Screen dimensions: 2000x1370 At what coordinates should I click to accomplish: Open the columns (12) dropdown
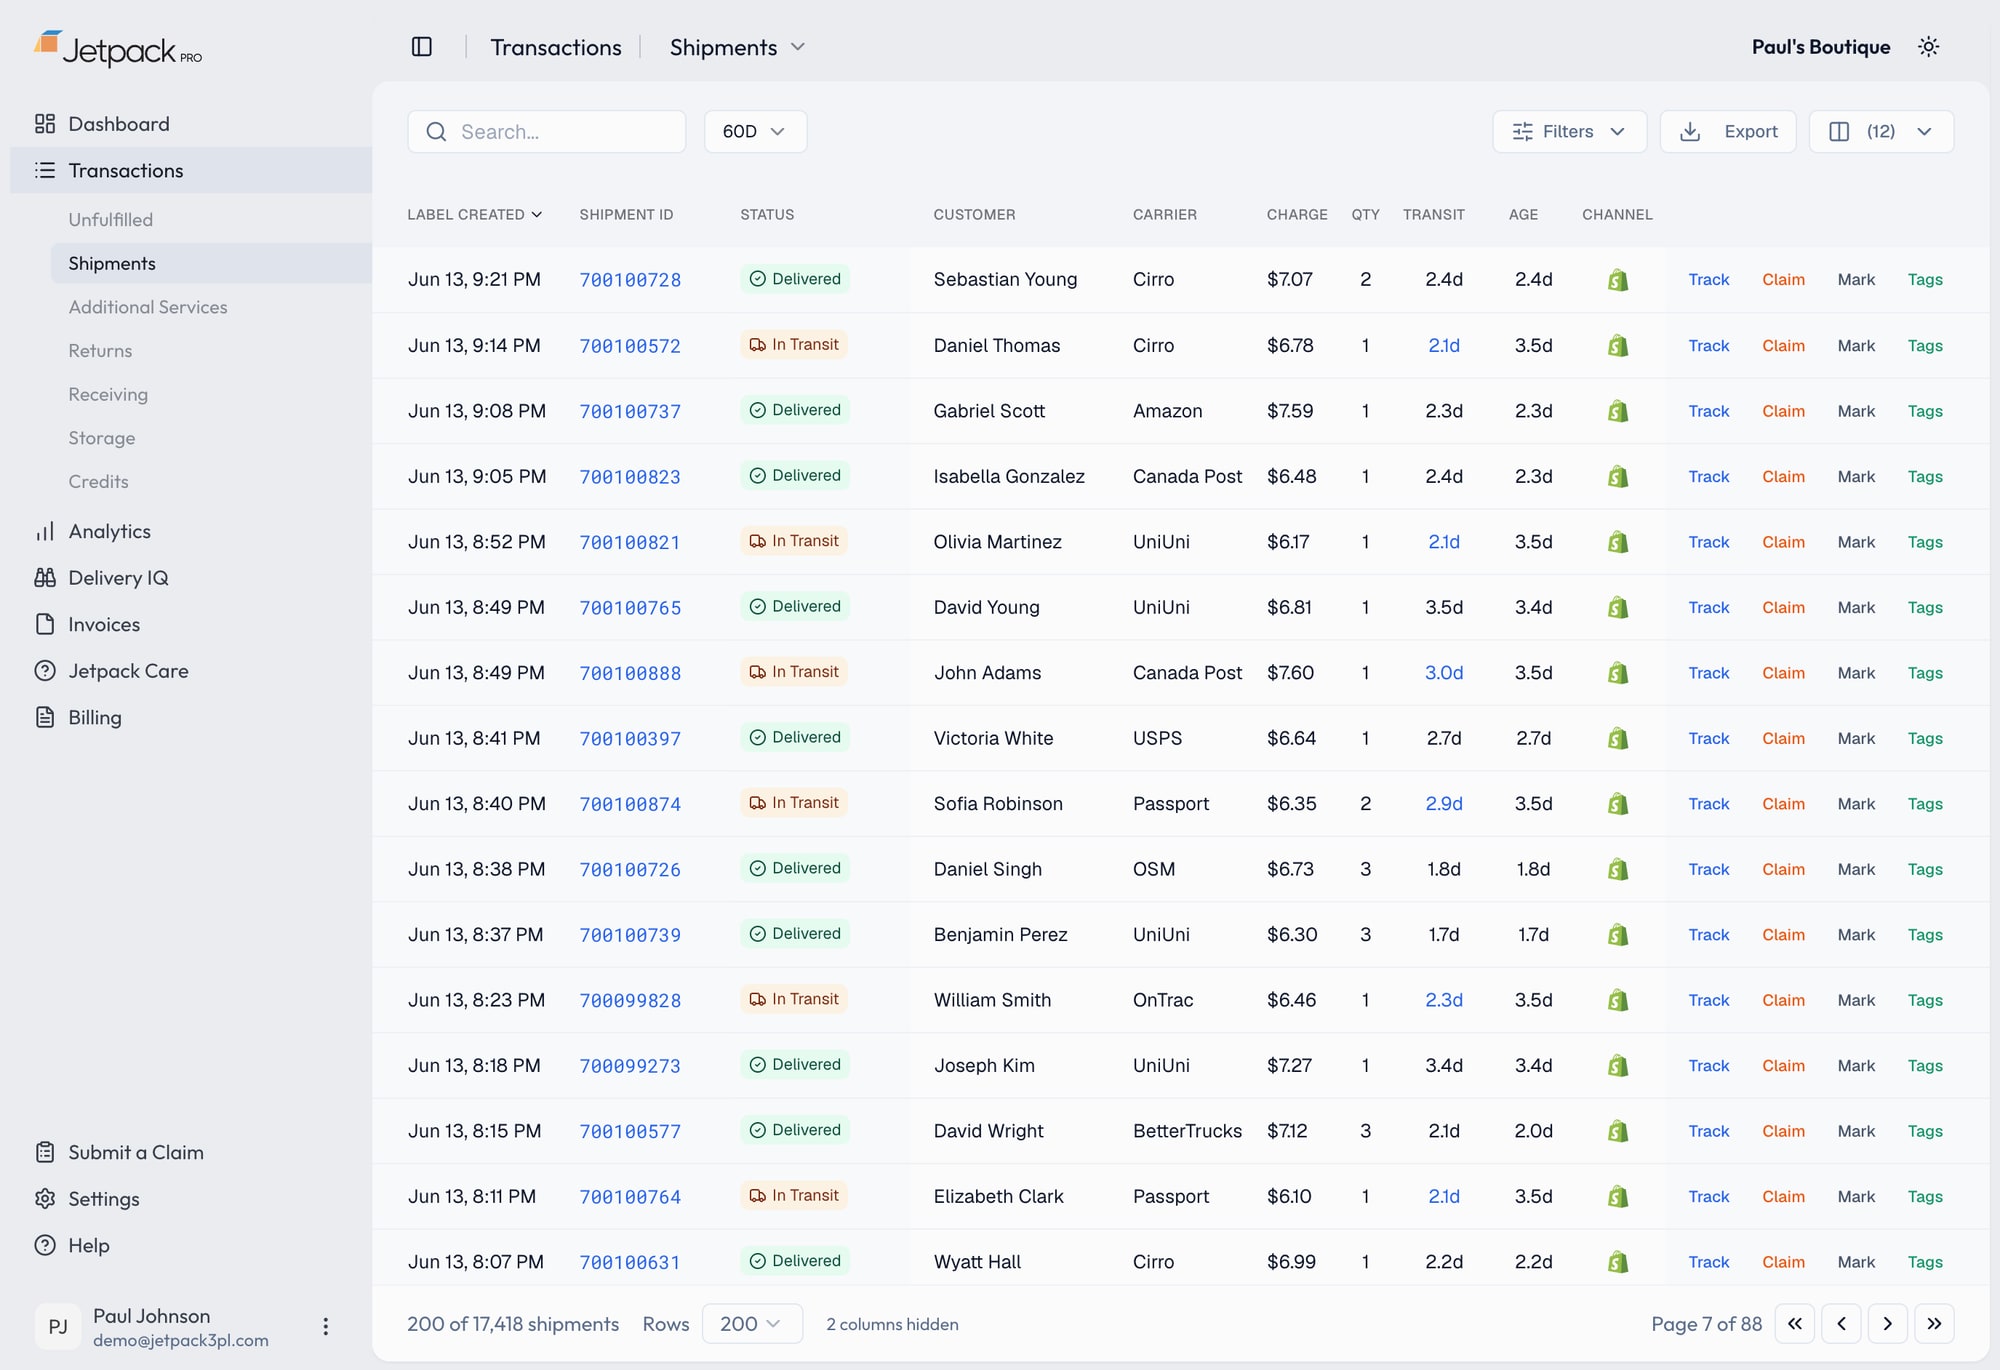tap(1881, 132)
